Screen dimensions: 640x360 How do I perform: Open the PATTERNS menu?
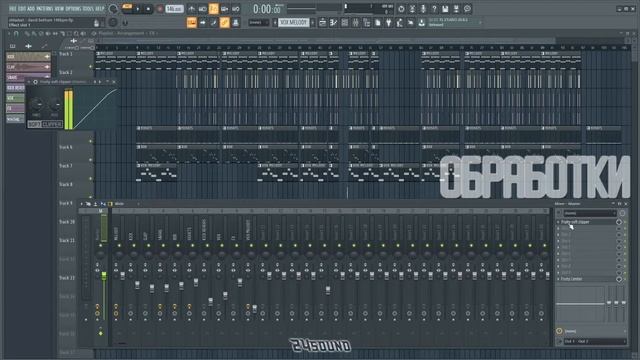tap(44, 9)
